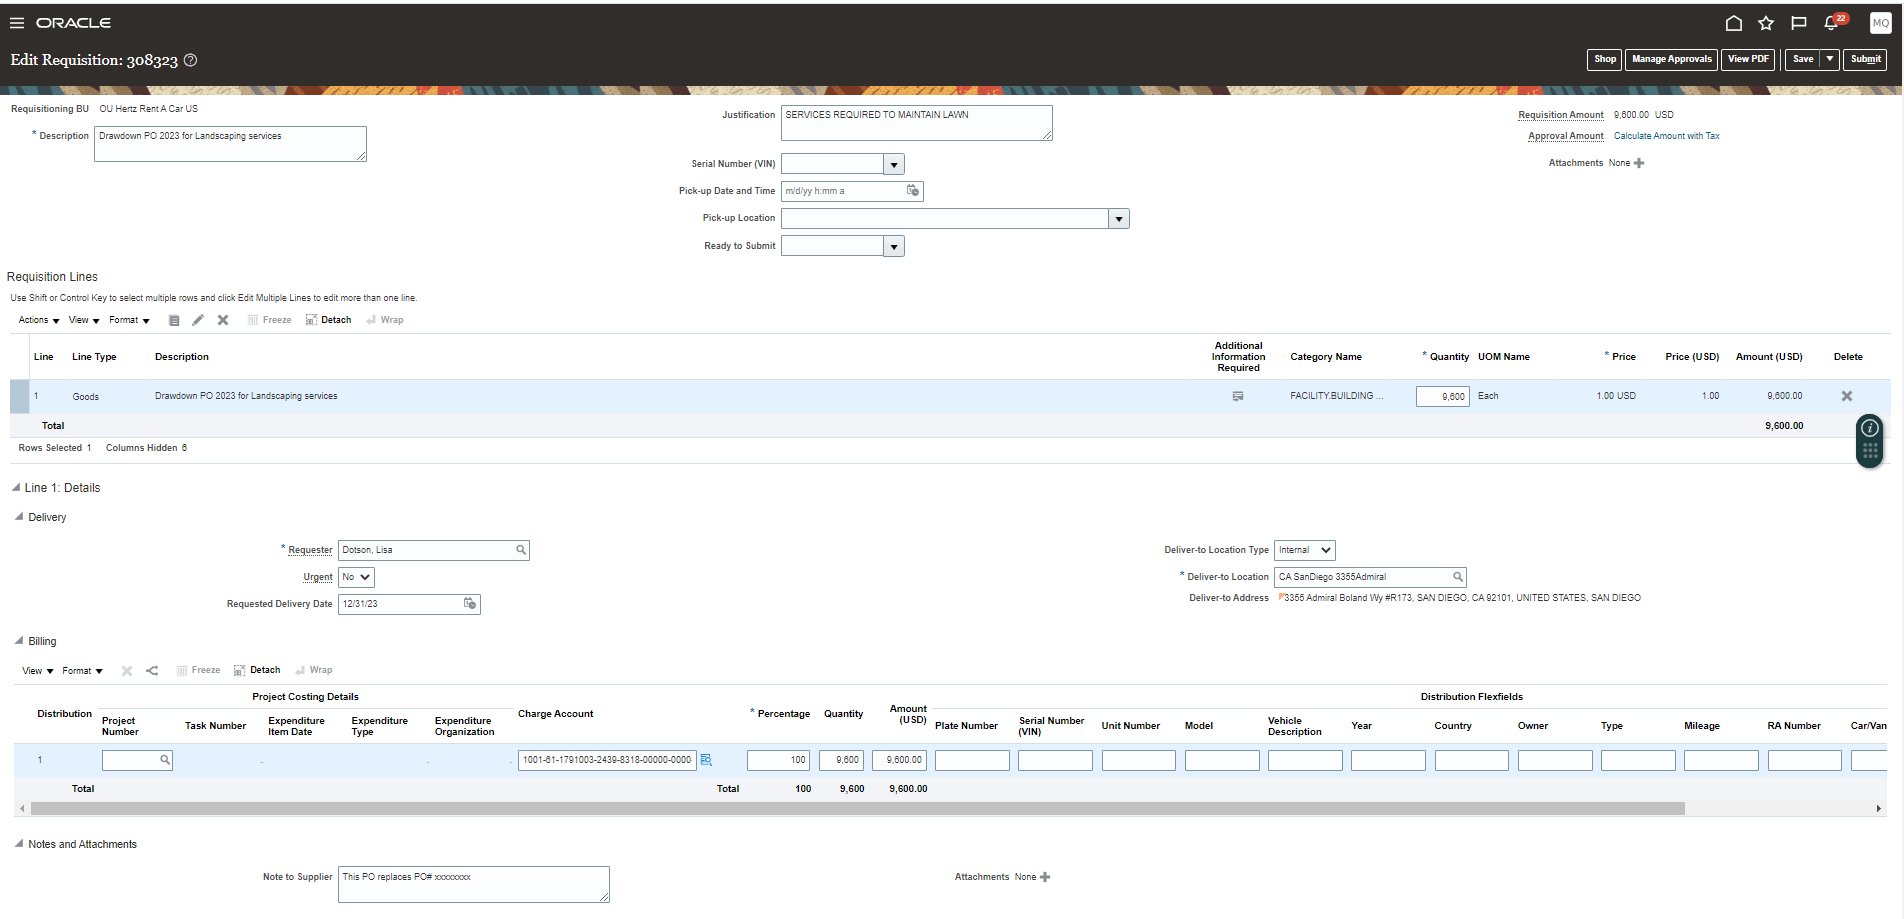Open the charge account key flexfield icon
The image size is (1904, 919).
coord(707,760)
